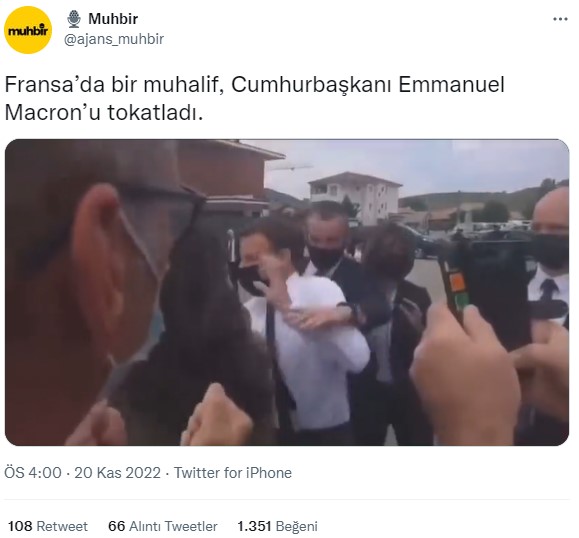Open the Alıntı Tweetler list
This screenshot has width=579, height=538.
[173, 526]
